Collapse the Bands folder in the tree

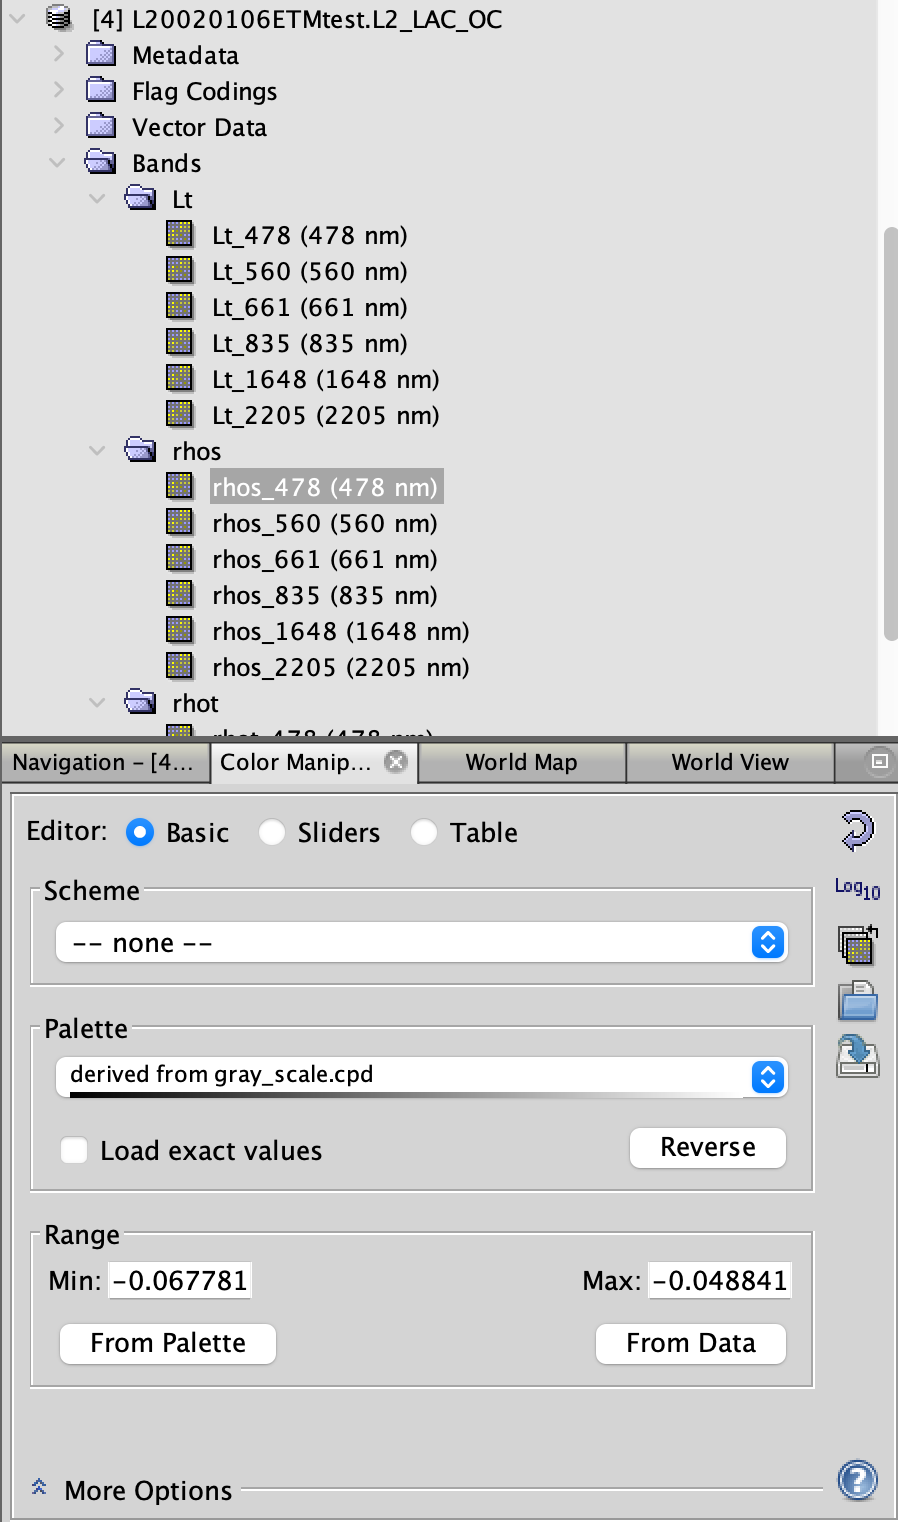57,162
